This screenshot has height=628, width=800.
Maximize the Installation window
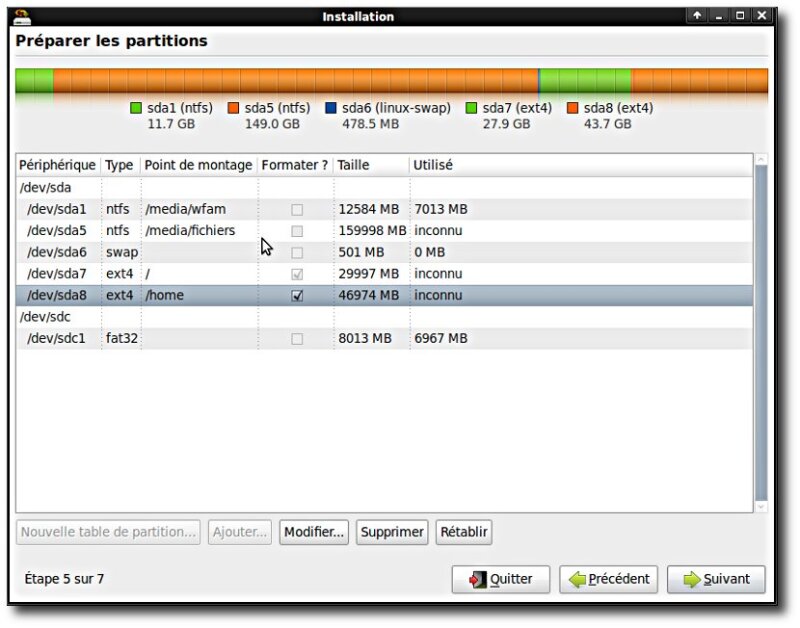coord(740,15)
